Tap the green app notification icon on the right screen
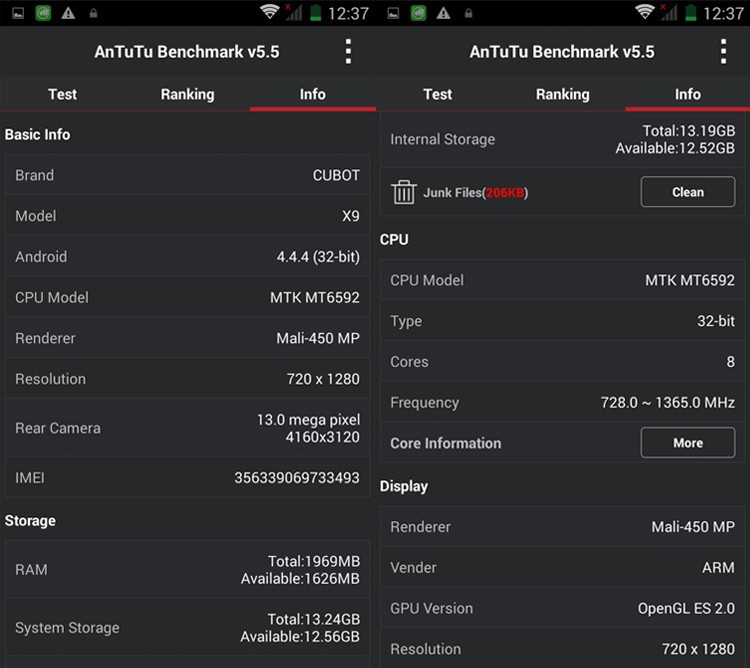 pos(417,13)
